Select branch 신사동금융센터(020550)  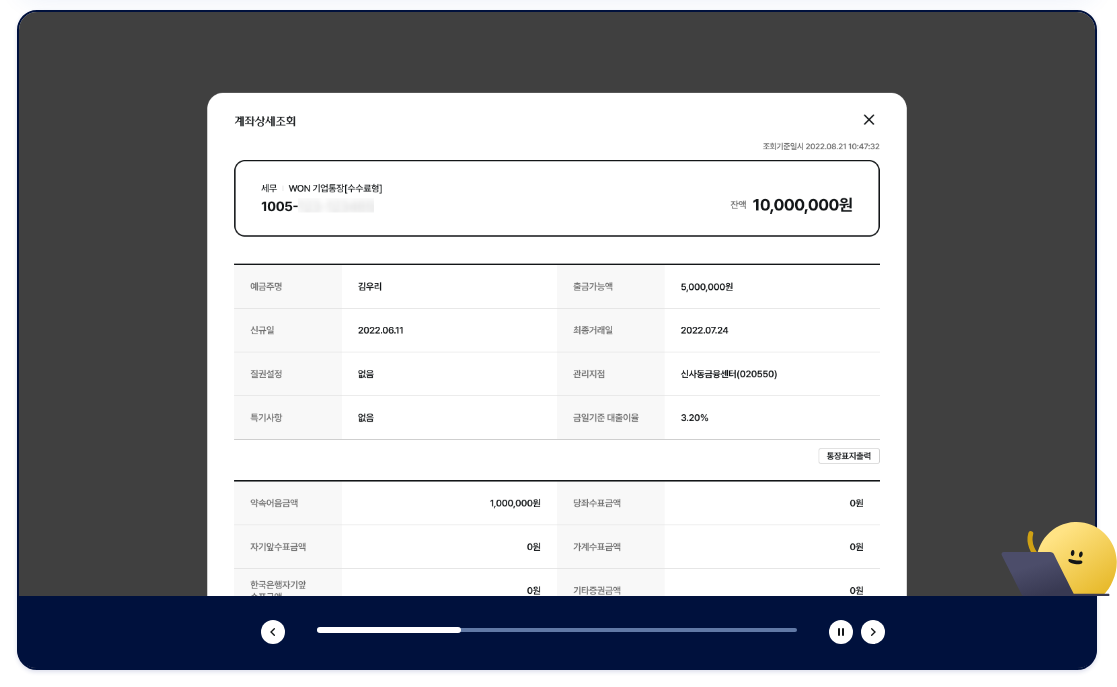[729, 373]
